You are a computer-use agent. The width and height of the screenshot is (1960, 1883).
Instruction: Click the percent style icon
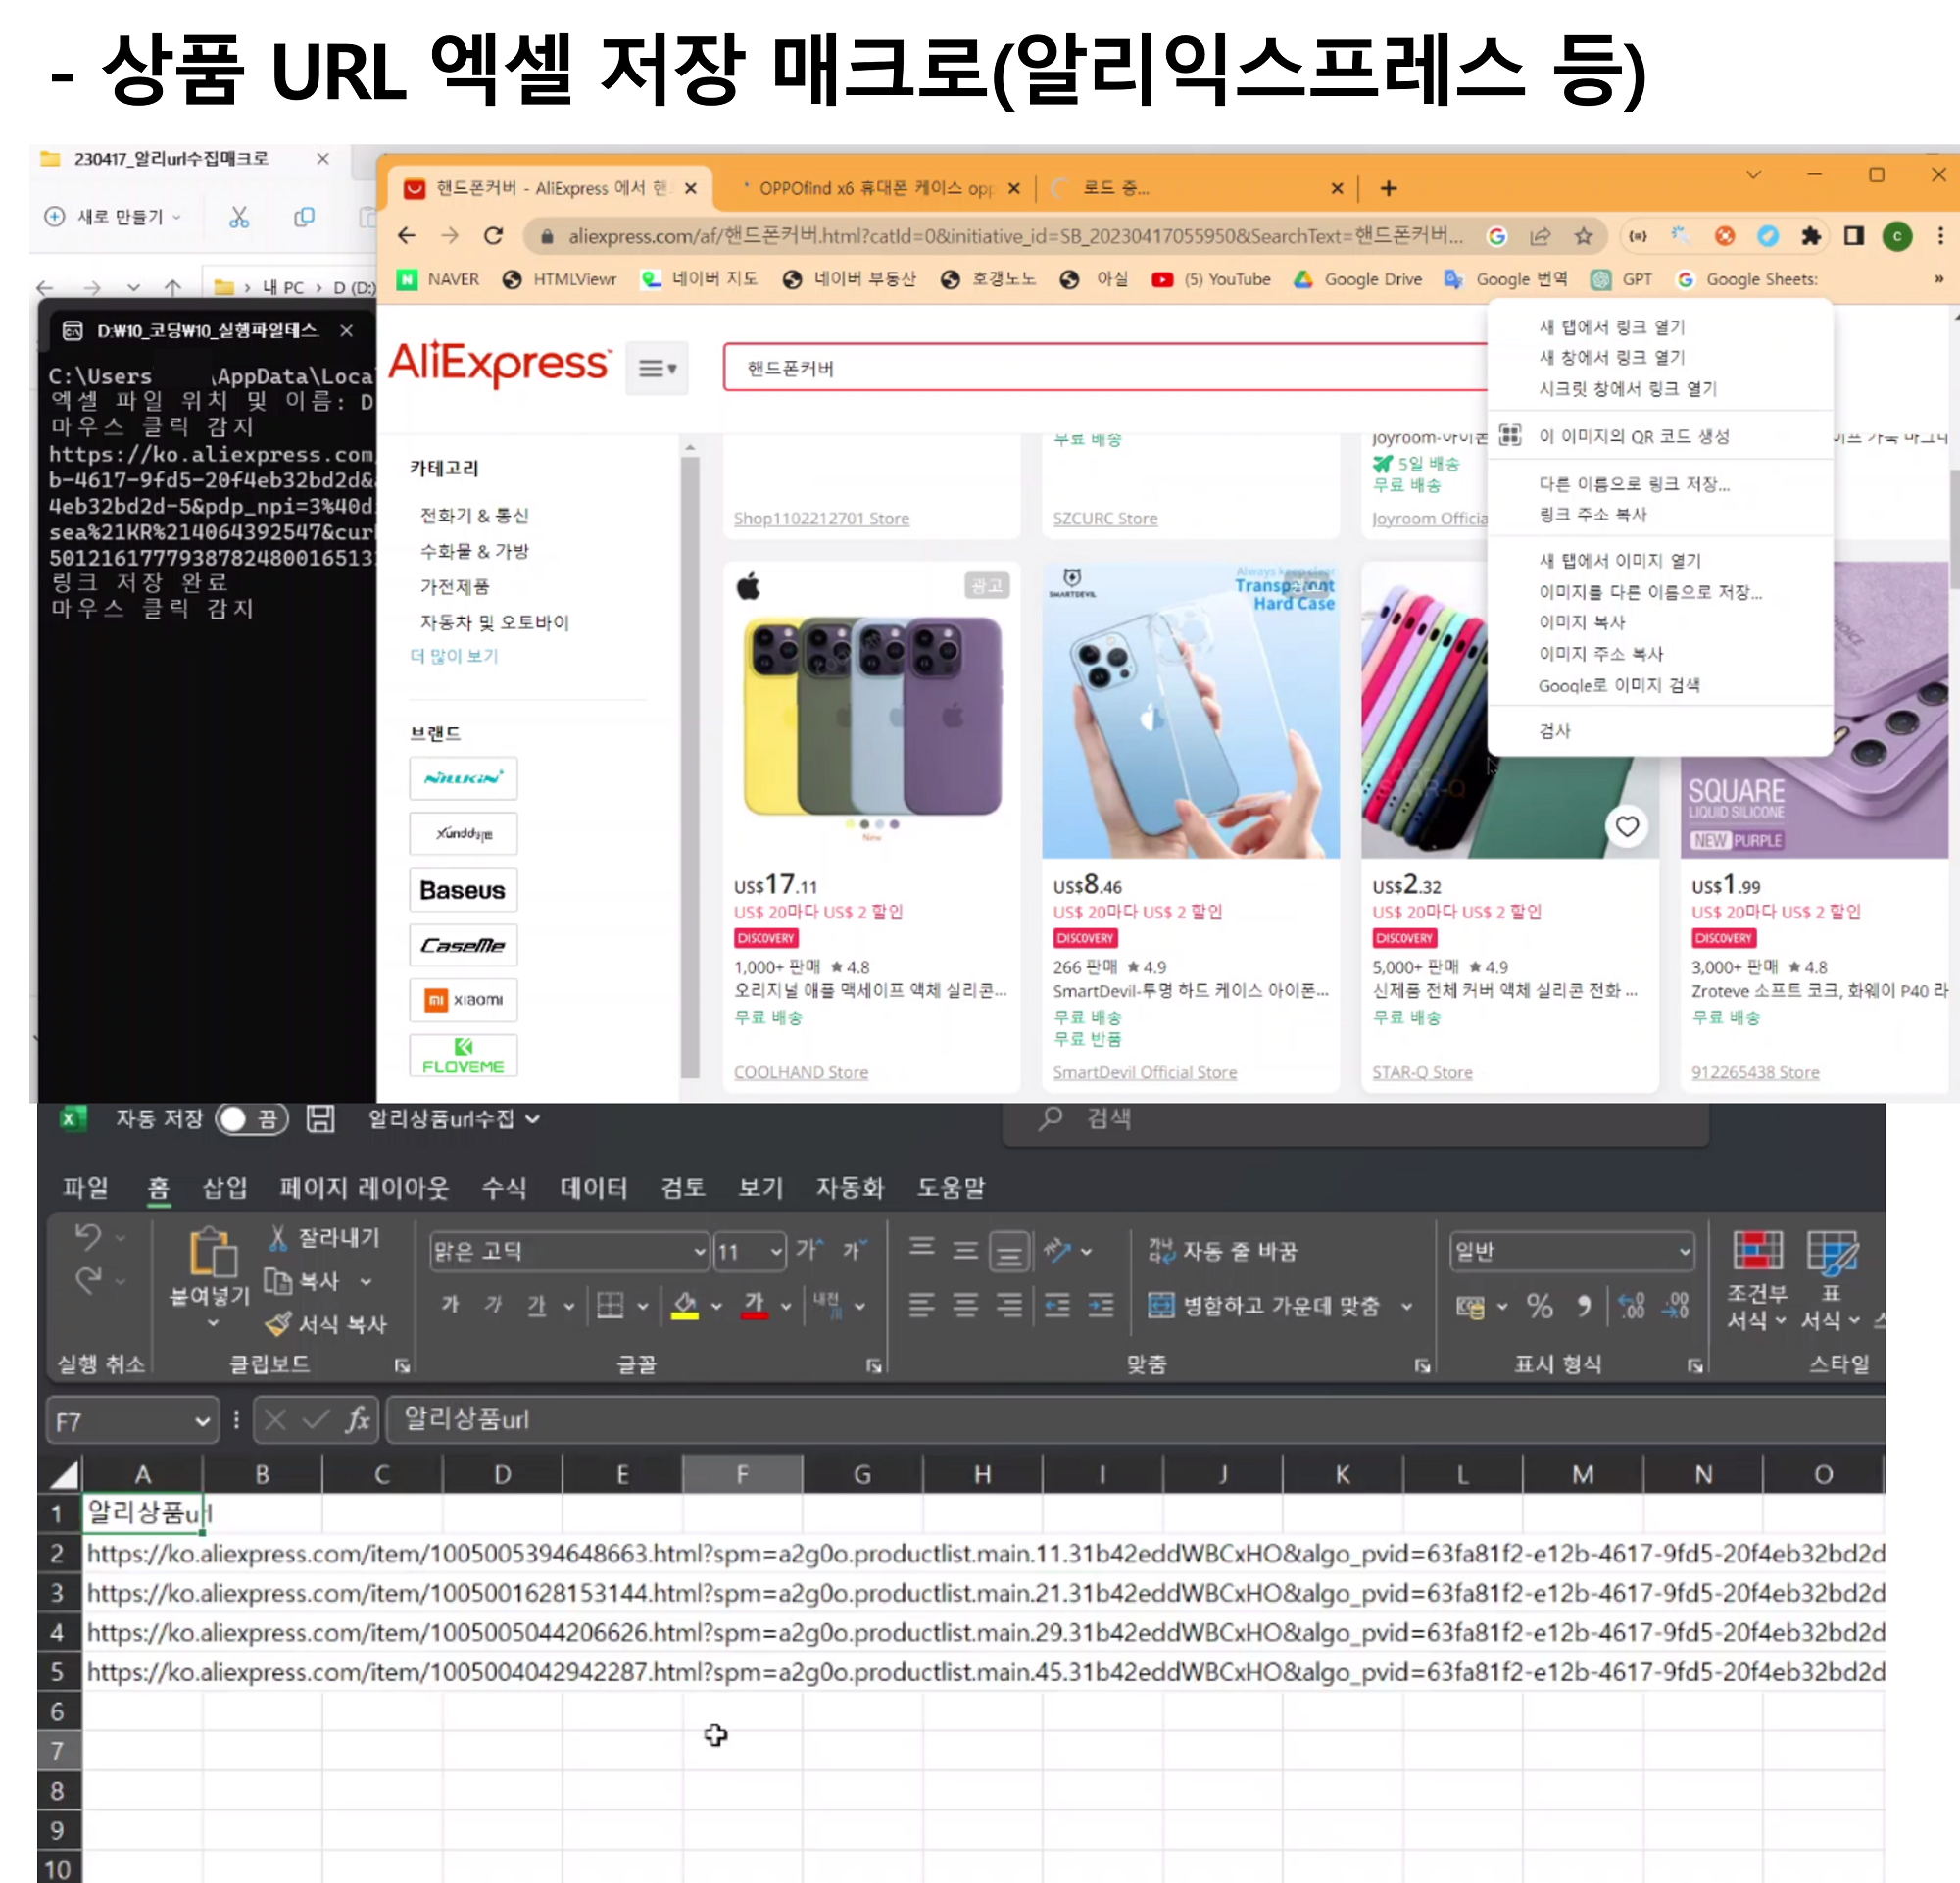pos(1539,1305)
